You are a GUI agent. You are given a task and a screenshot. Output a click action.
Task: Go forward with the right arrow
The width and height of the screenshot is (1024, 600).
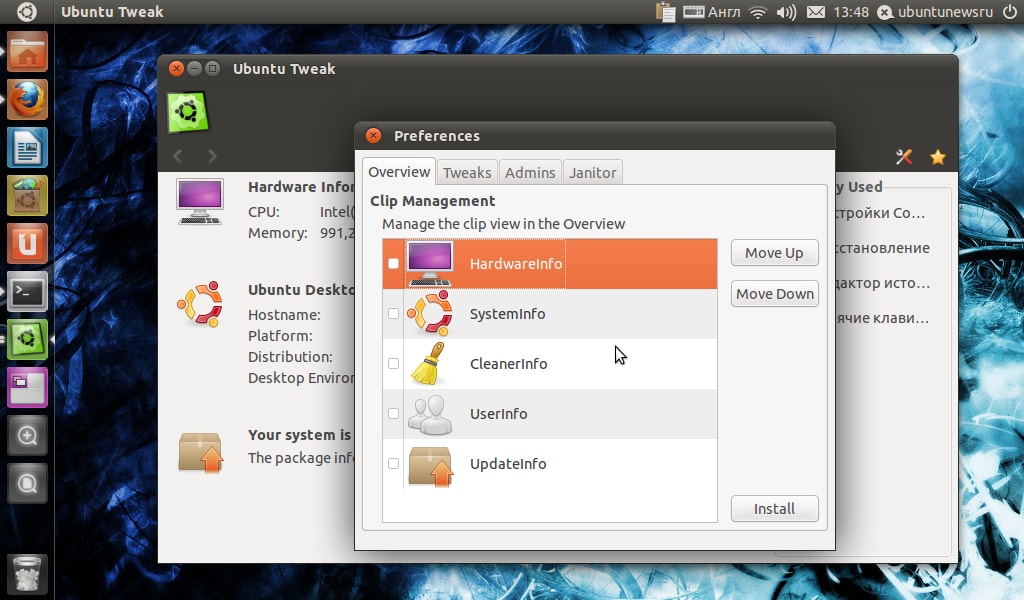click(212, 156)
